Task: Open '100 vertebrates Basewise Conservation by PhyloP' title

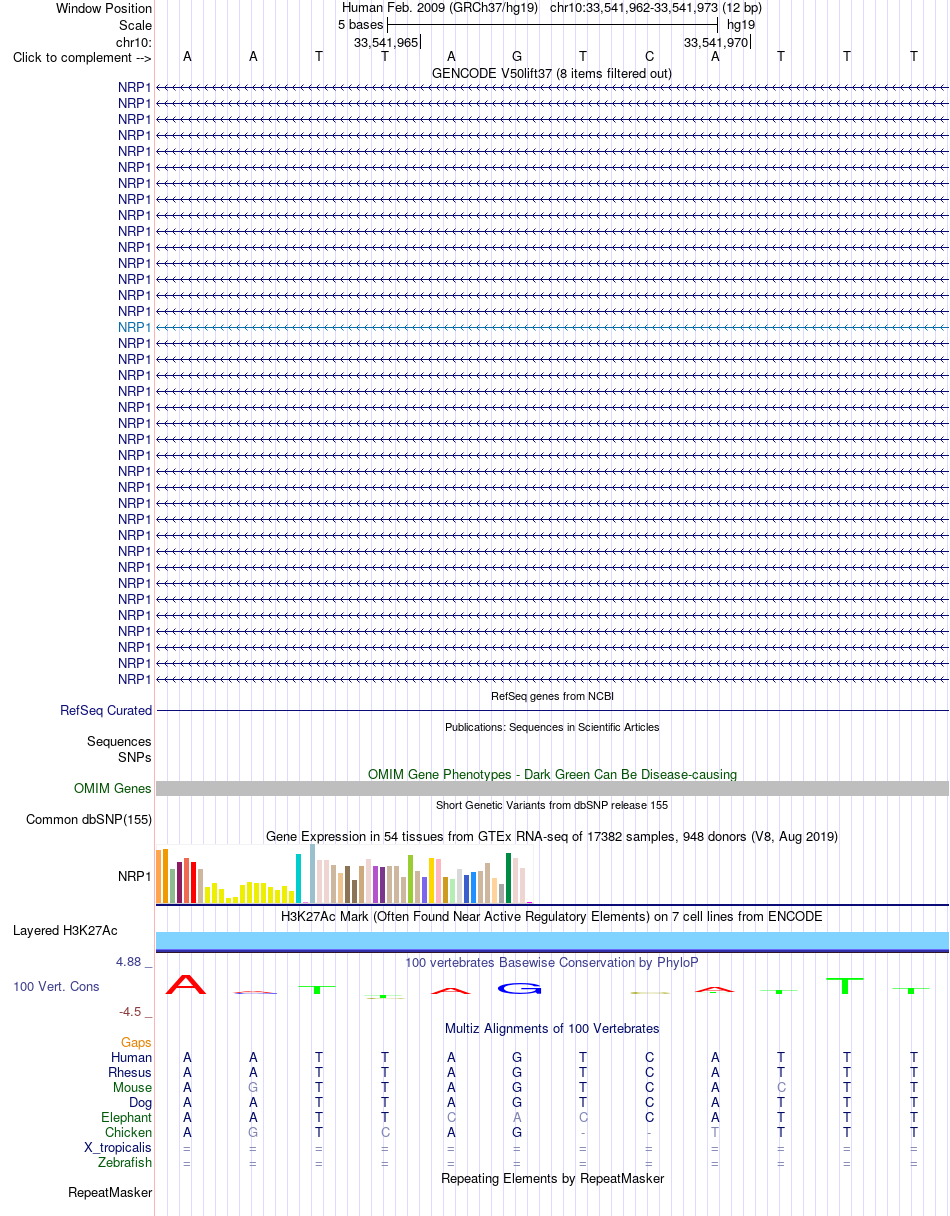Action: click(x=552, y=962)
